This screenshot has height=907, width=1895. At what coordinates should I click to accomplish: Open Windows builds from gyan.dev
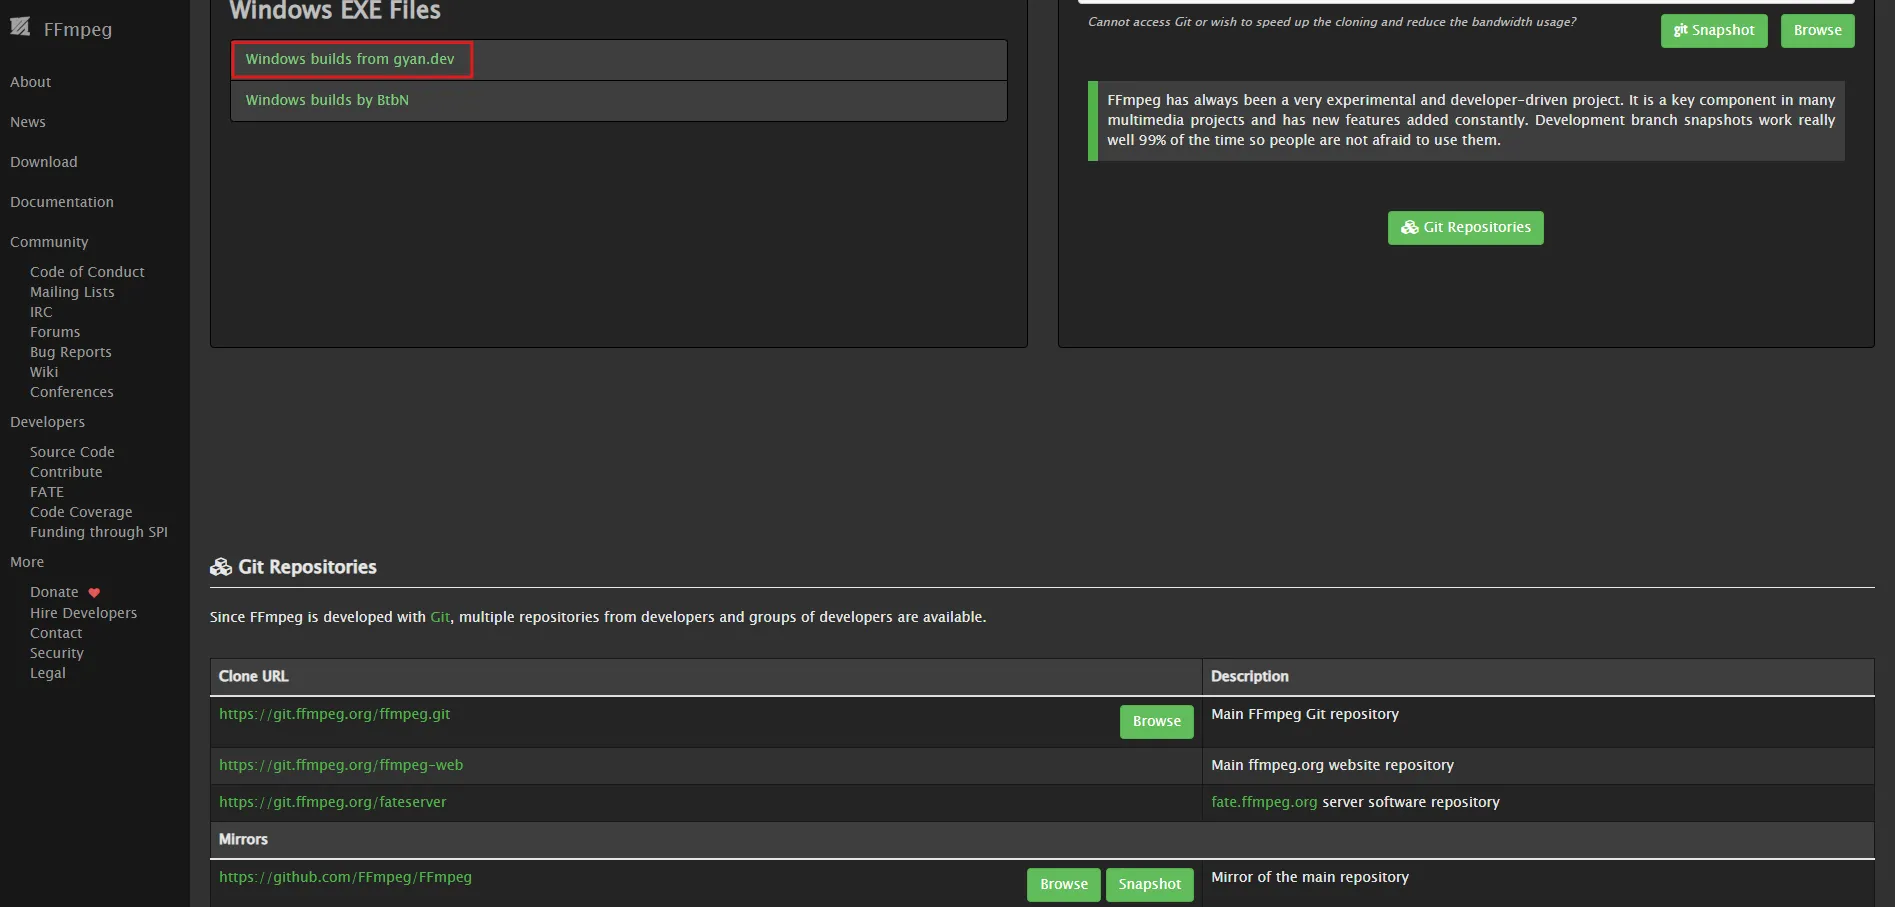(350, 59)
